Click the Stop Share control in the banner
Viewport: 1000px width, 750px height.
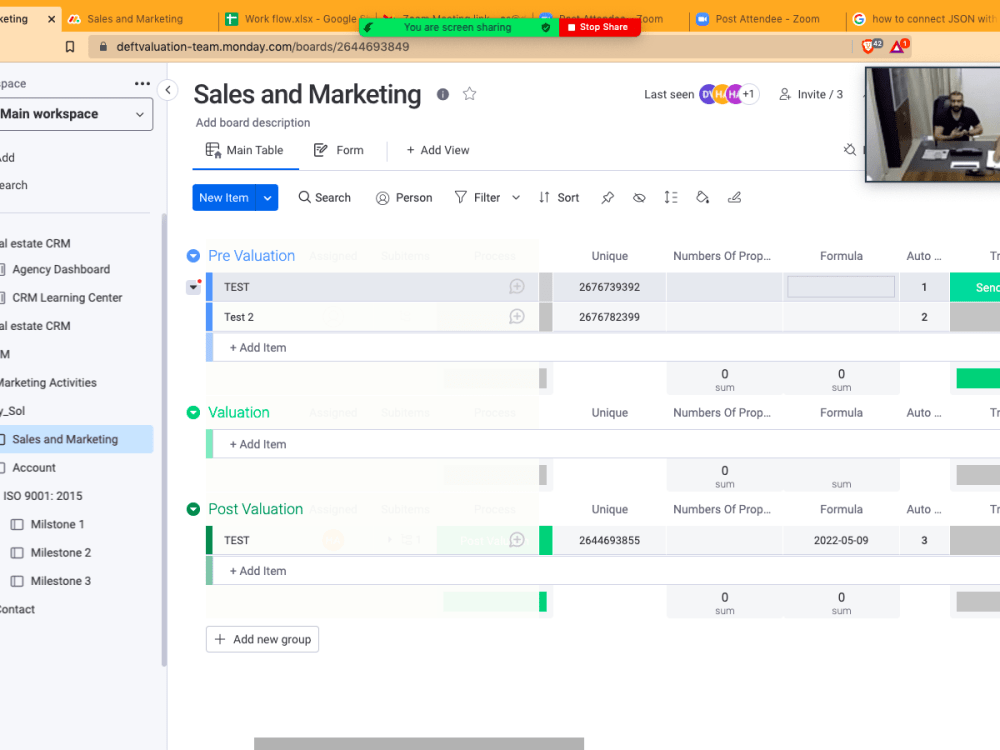click(x=599, y=27)
